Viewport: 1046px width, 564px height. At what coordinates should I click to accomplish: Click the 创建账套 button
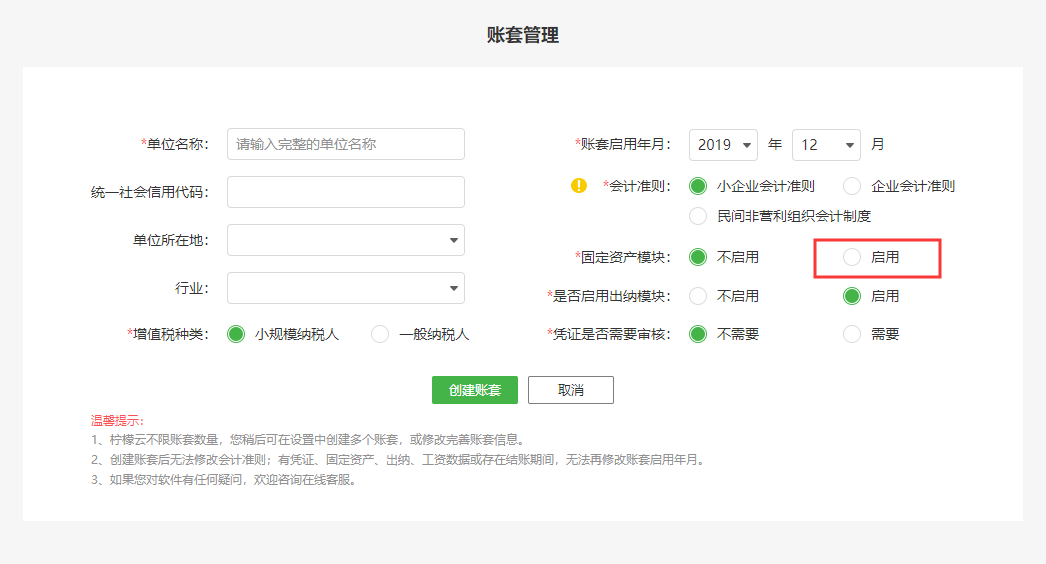click(x=474, y=390)
